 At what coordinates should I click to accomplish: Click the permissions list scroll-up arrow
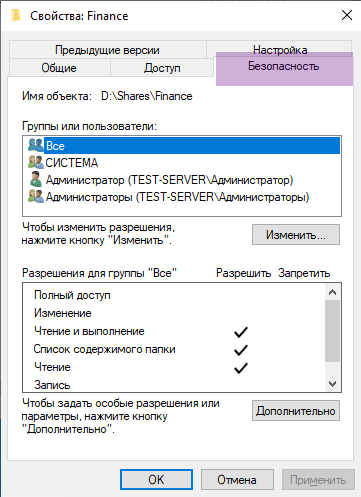click(x=332, y=292)
